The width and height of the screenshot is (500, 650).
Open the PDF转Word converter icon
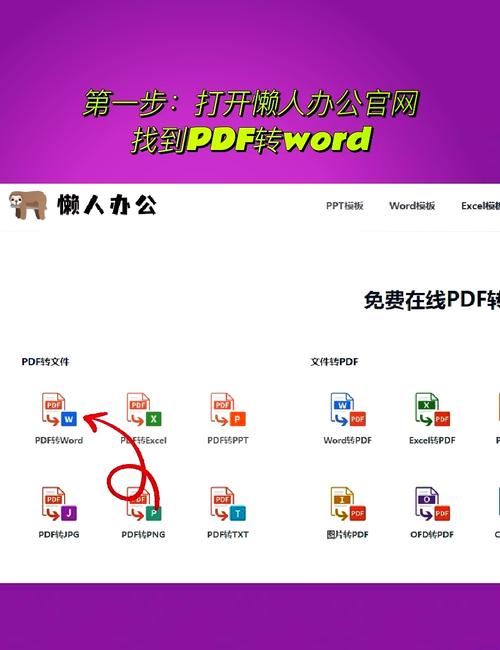(59, 410)
